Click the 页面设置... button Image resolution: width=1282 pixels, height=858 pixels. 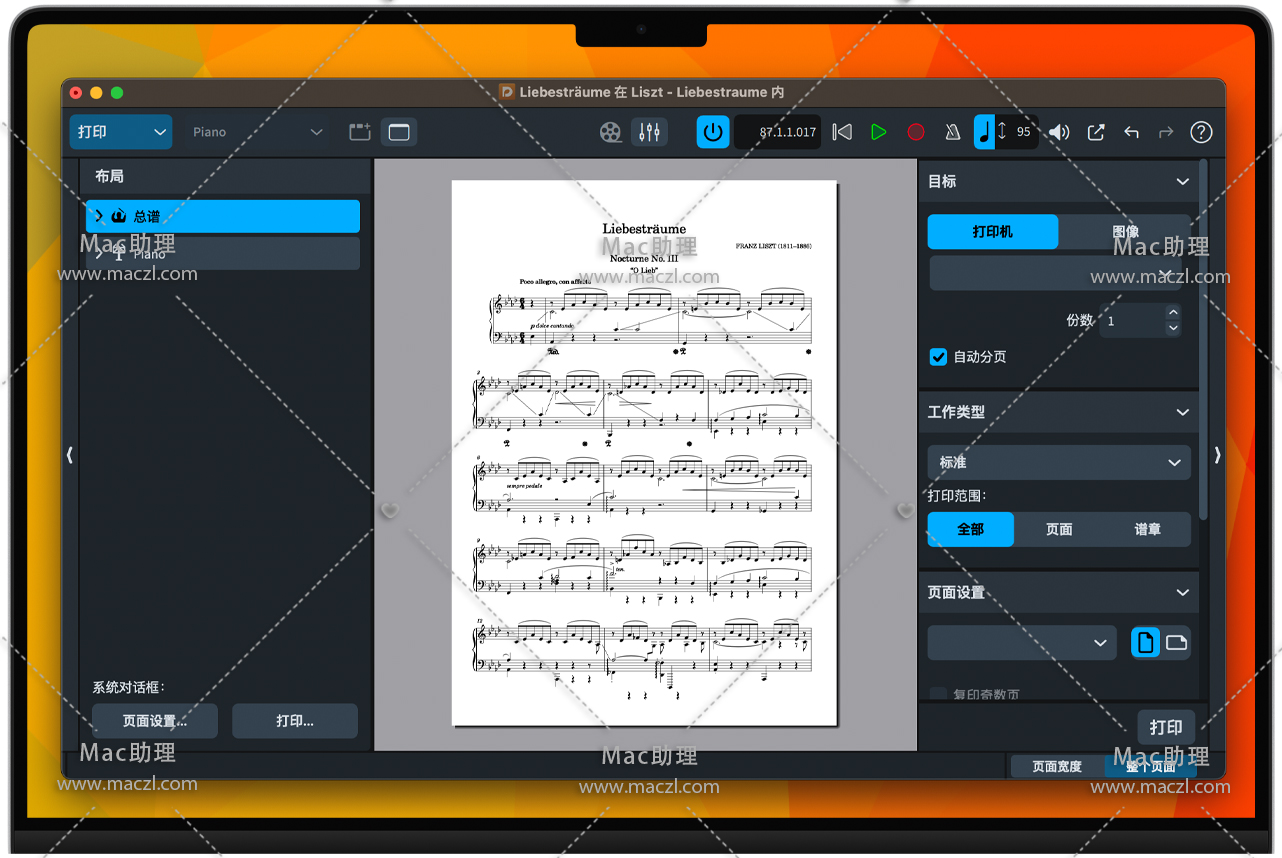154,721
